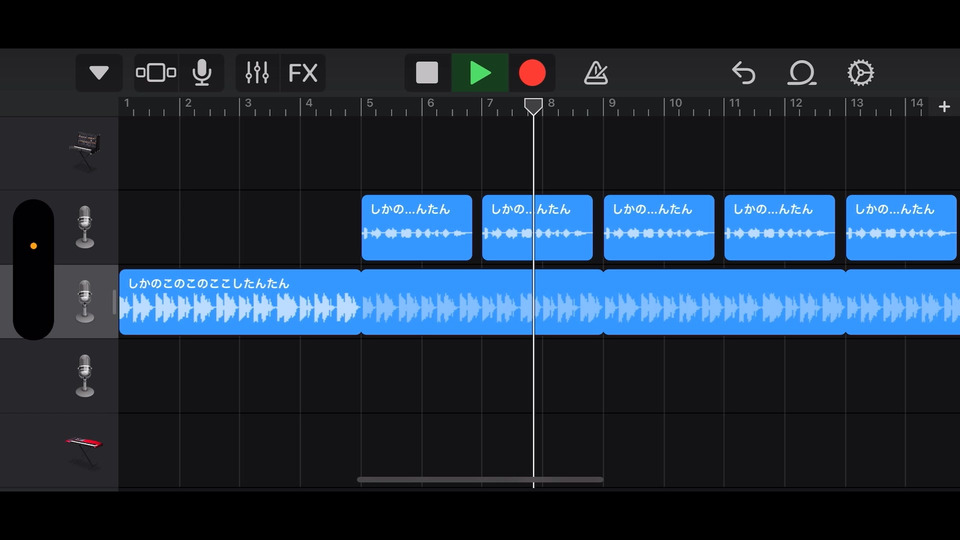Click the playhead marker on the ruler
960x540 pixels.
pos(533,106)
